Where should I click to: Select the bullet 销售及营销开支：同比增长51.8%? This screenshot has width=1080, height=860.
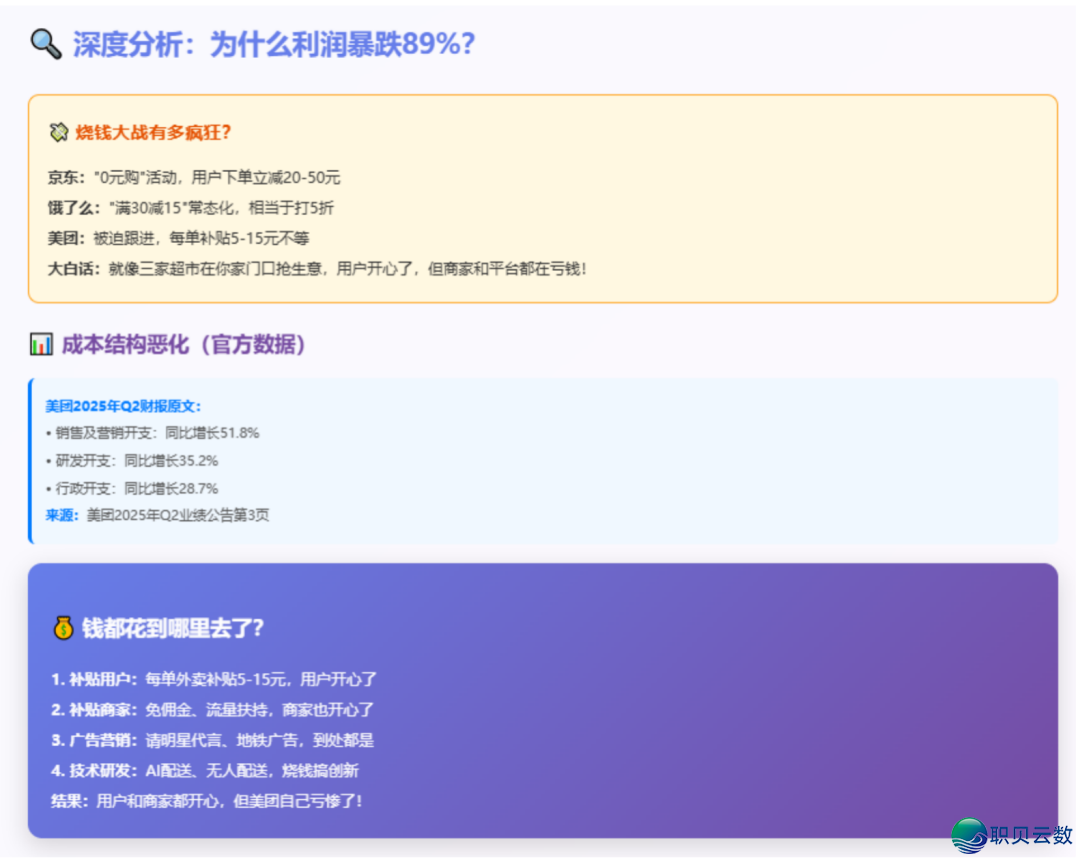[x=152, y=433]
